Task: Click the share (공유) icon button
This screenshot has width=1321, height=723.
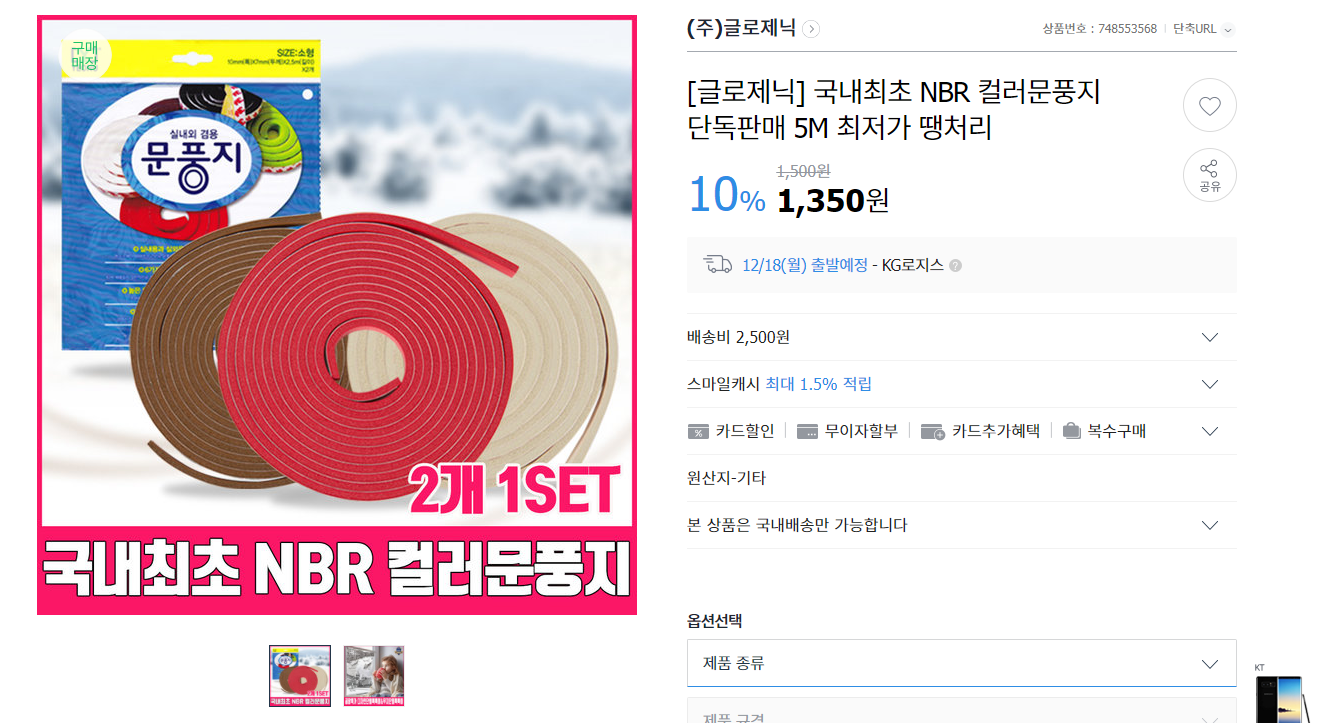Action: point(1209,175)
